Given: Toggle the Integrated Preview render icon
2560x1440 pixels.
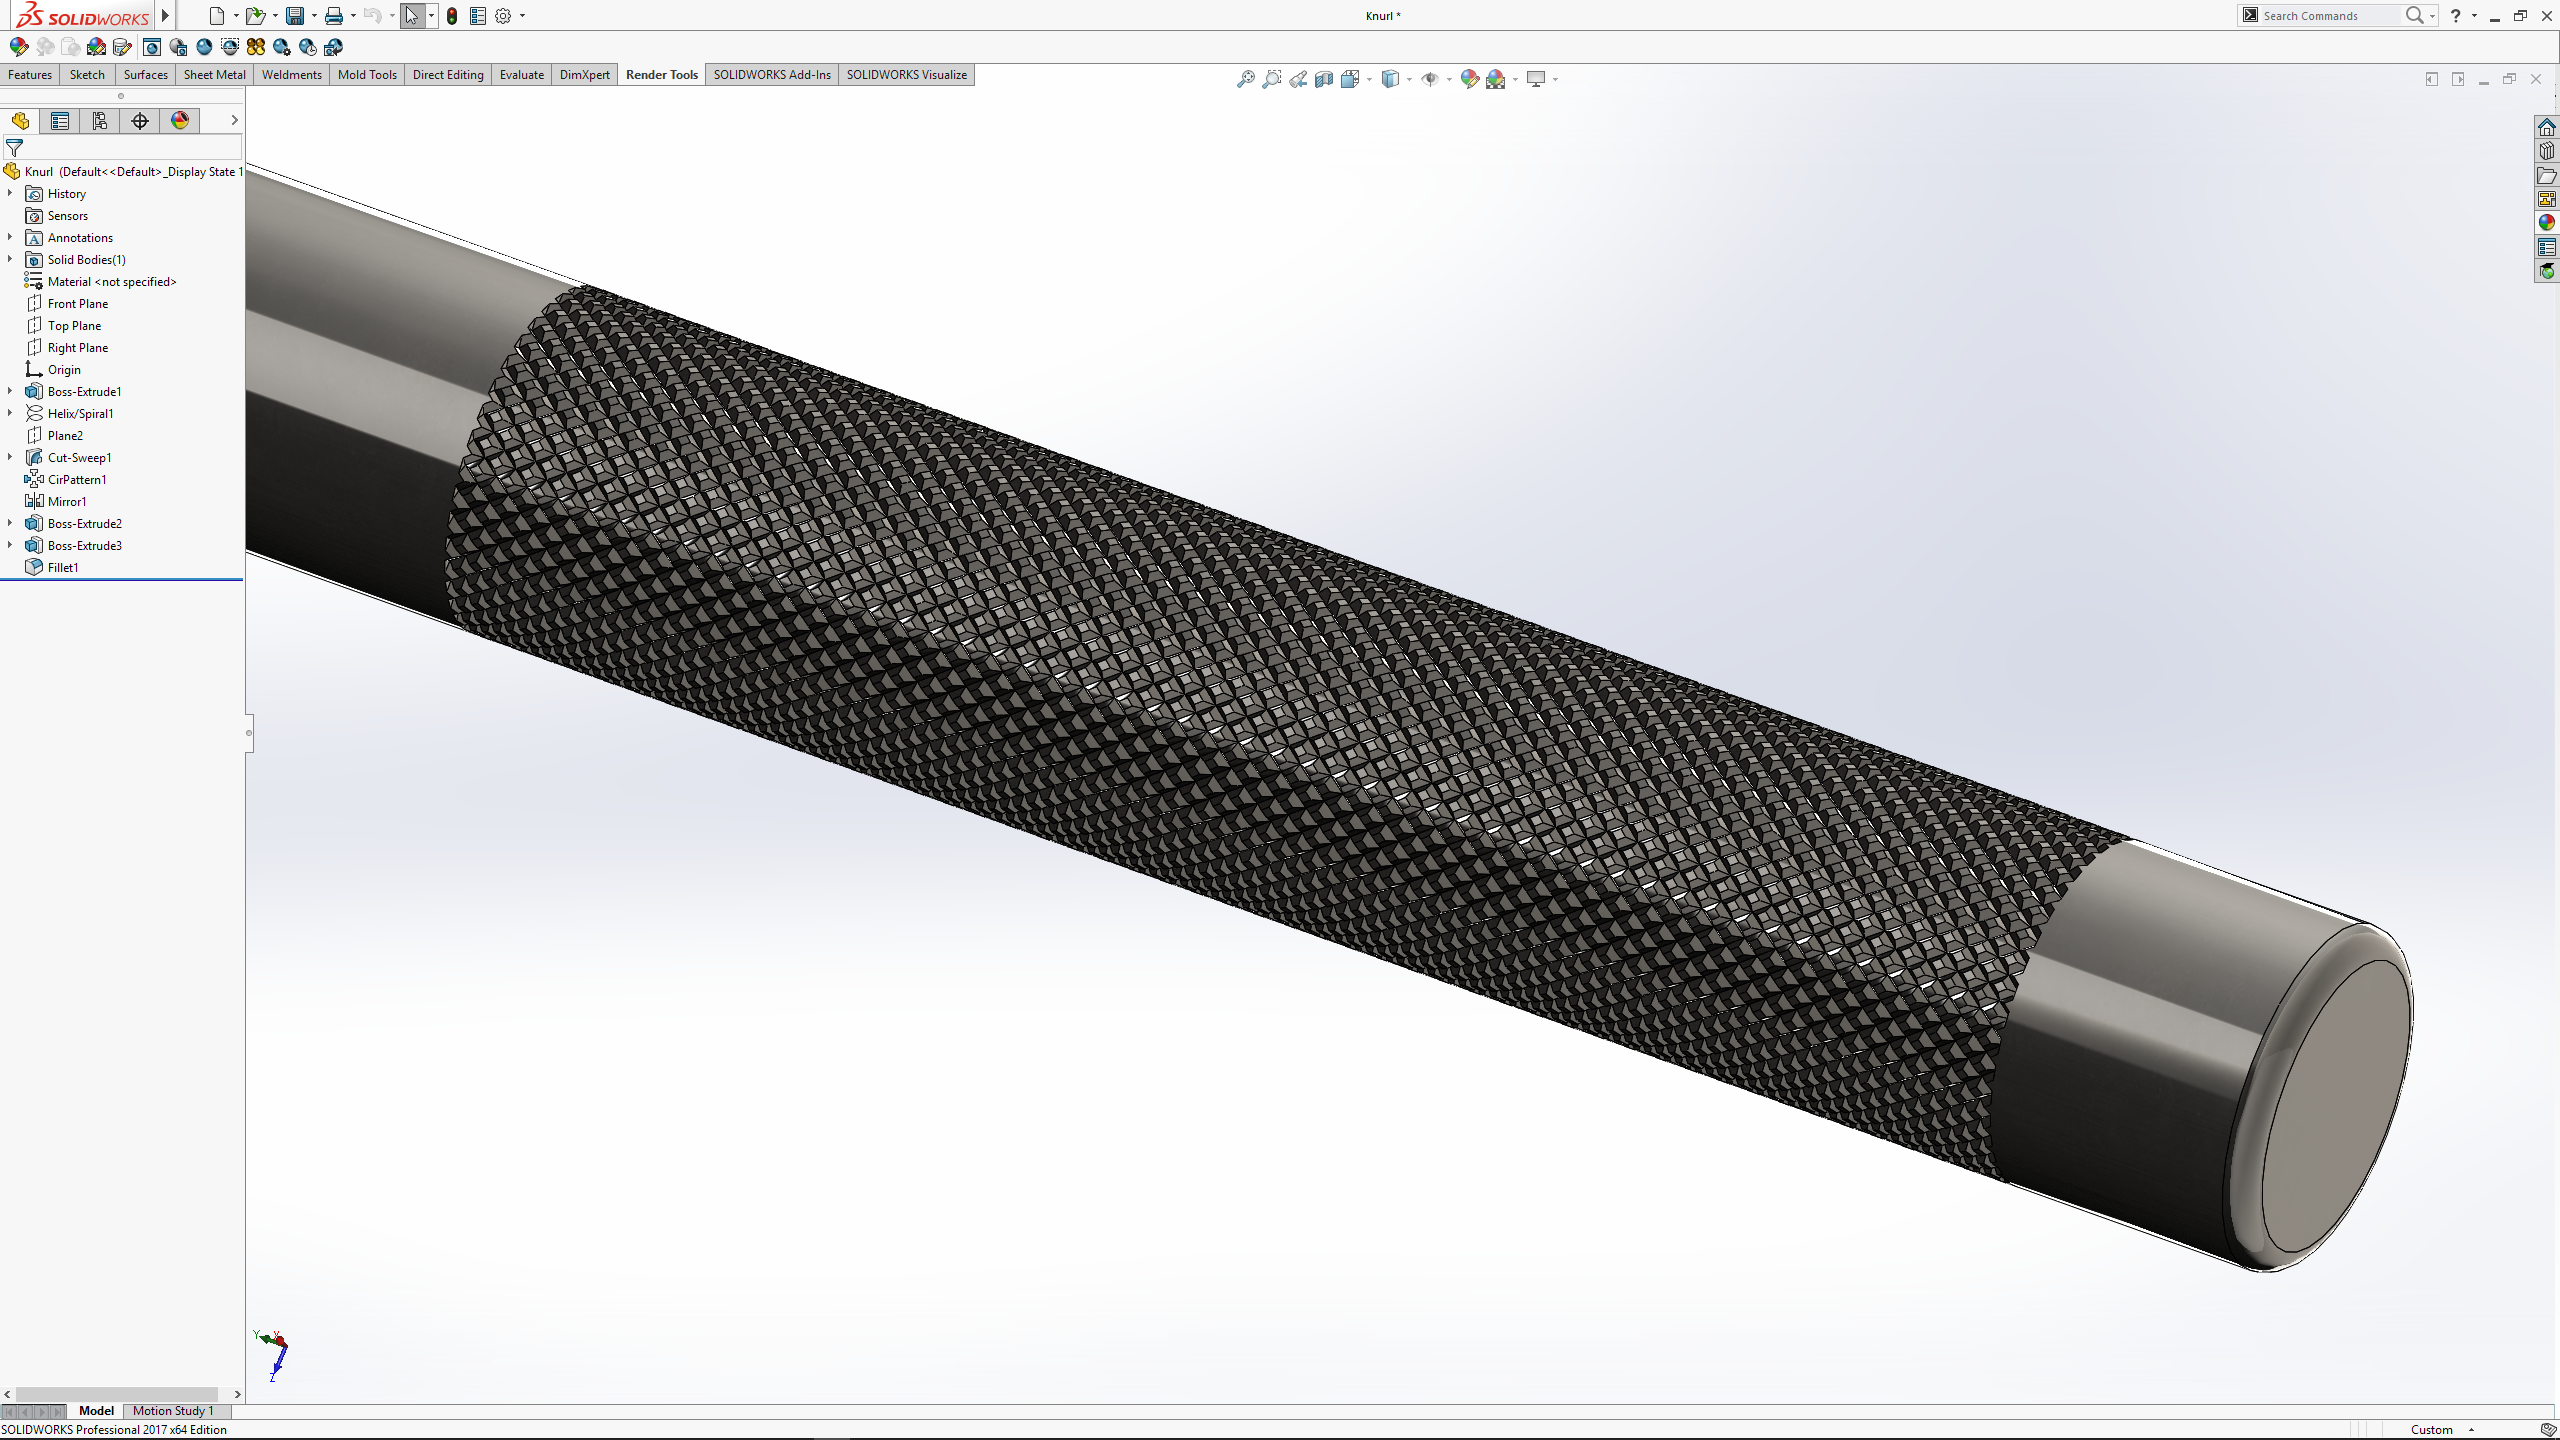Looking at the screenshot, I should (x=152, y=47).
